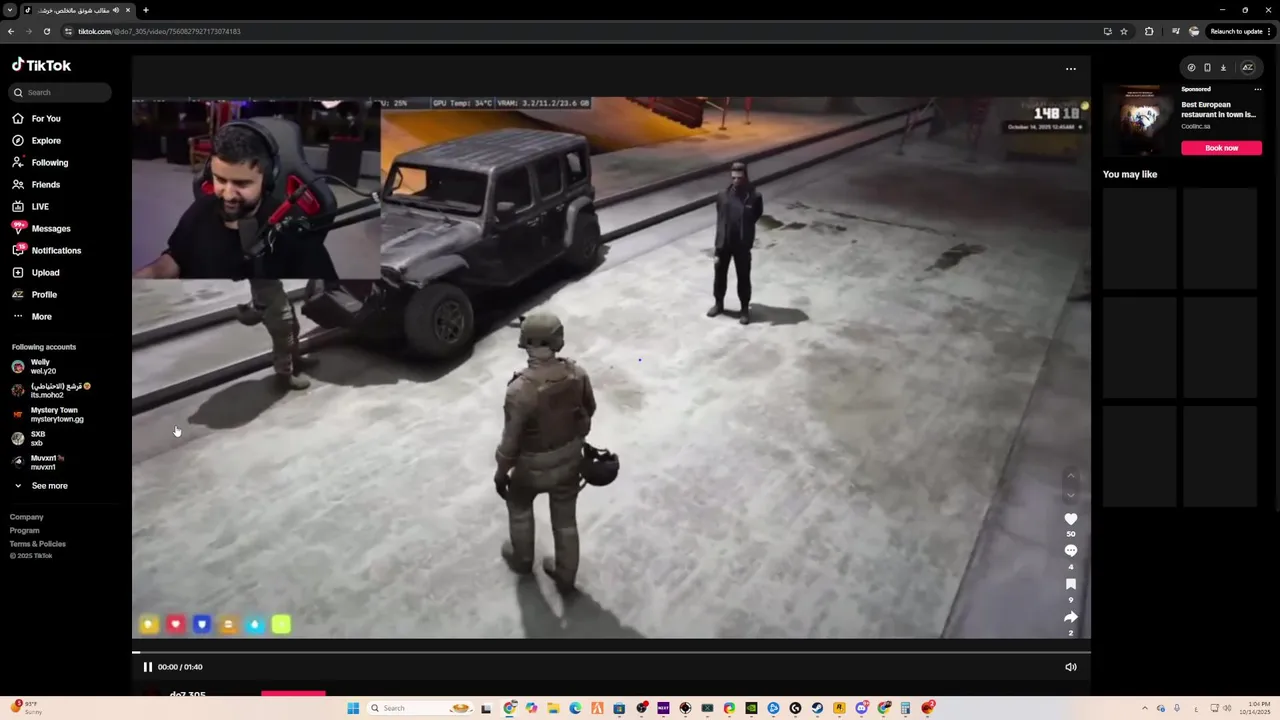Go to the previous video arrow
The image size is (1280, 720).
point(1070,476)
